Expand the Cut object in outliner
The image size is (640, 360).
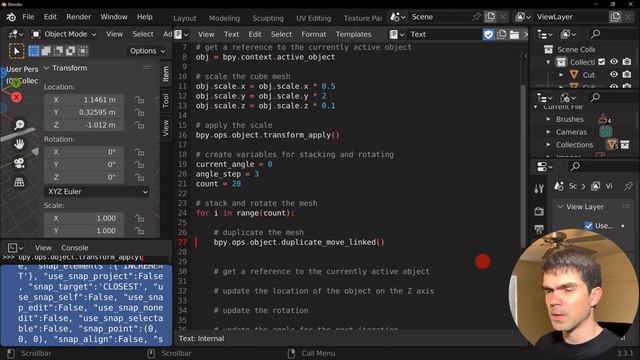(561, 75)
